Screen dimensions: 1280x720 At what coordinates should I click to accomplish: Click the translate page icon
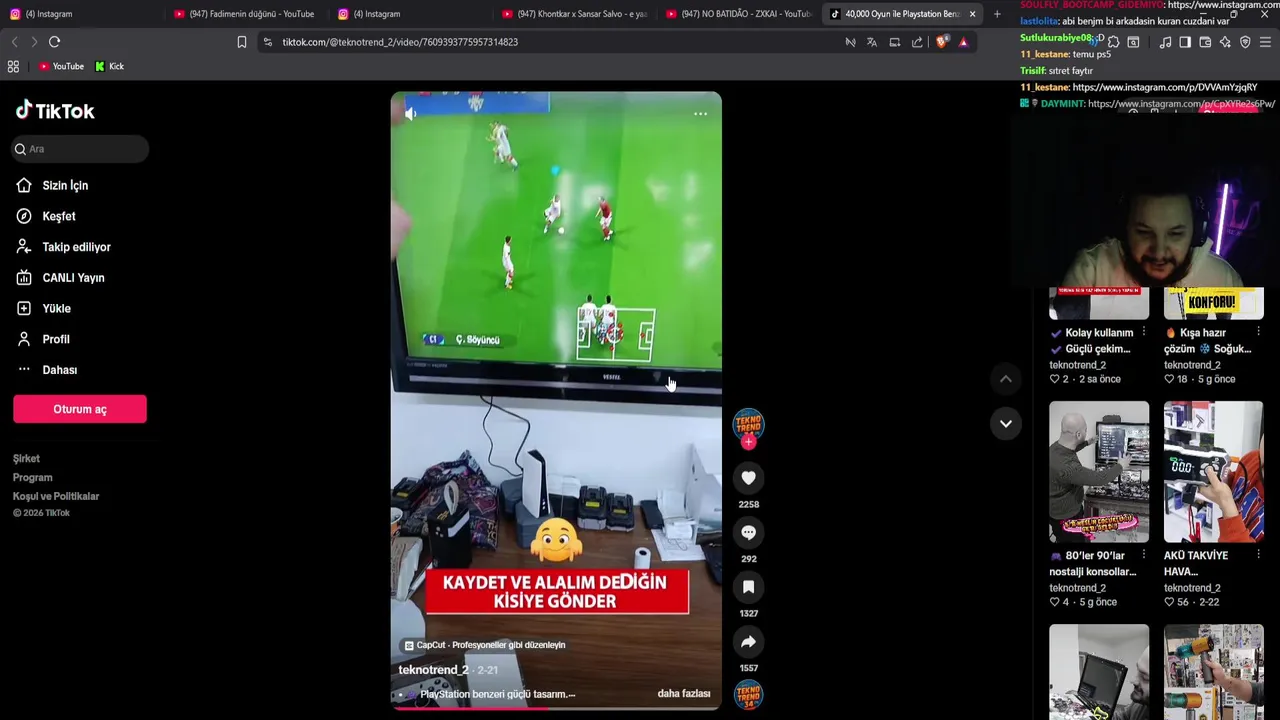pyautogui.click(x=872, y=42)
